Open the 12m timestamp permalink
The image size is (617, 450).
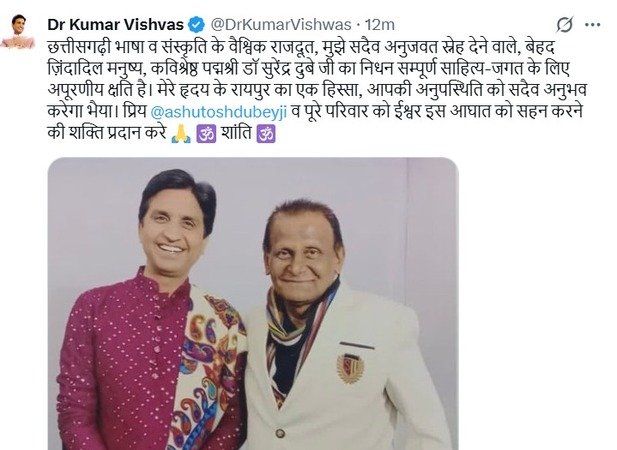380,25
